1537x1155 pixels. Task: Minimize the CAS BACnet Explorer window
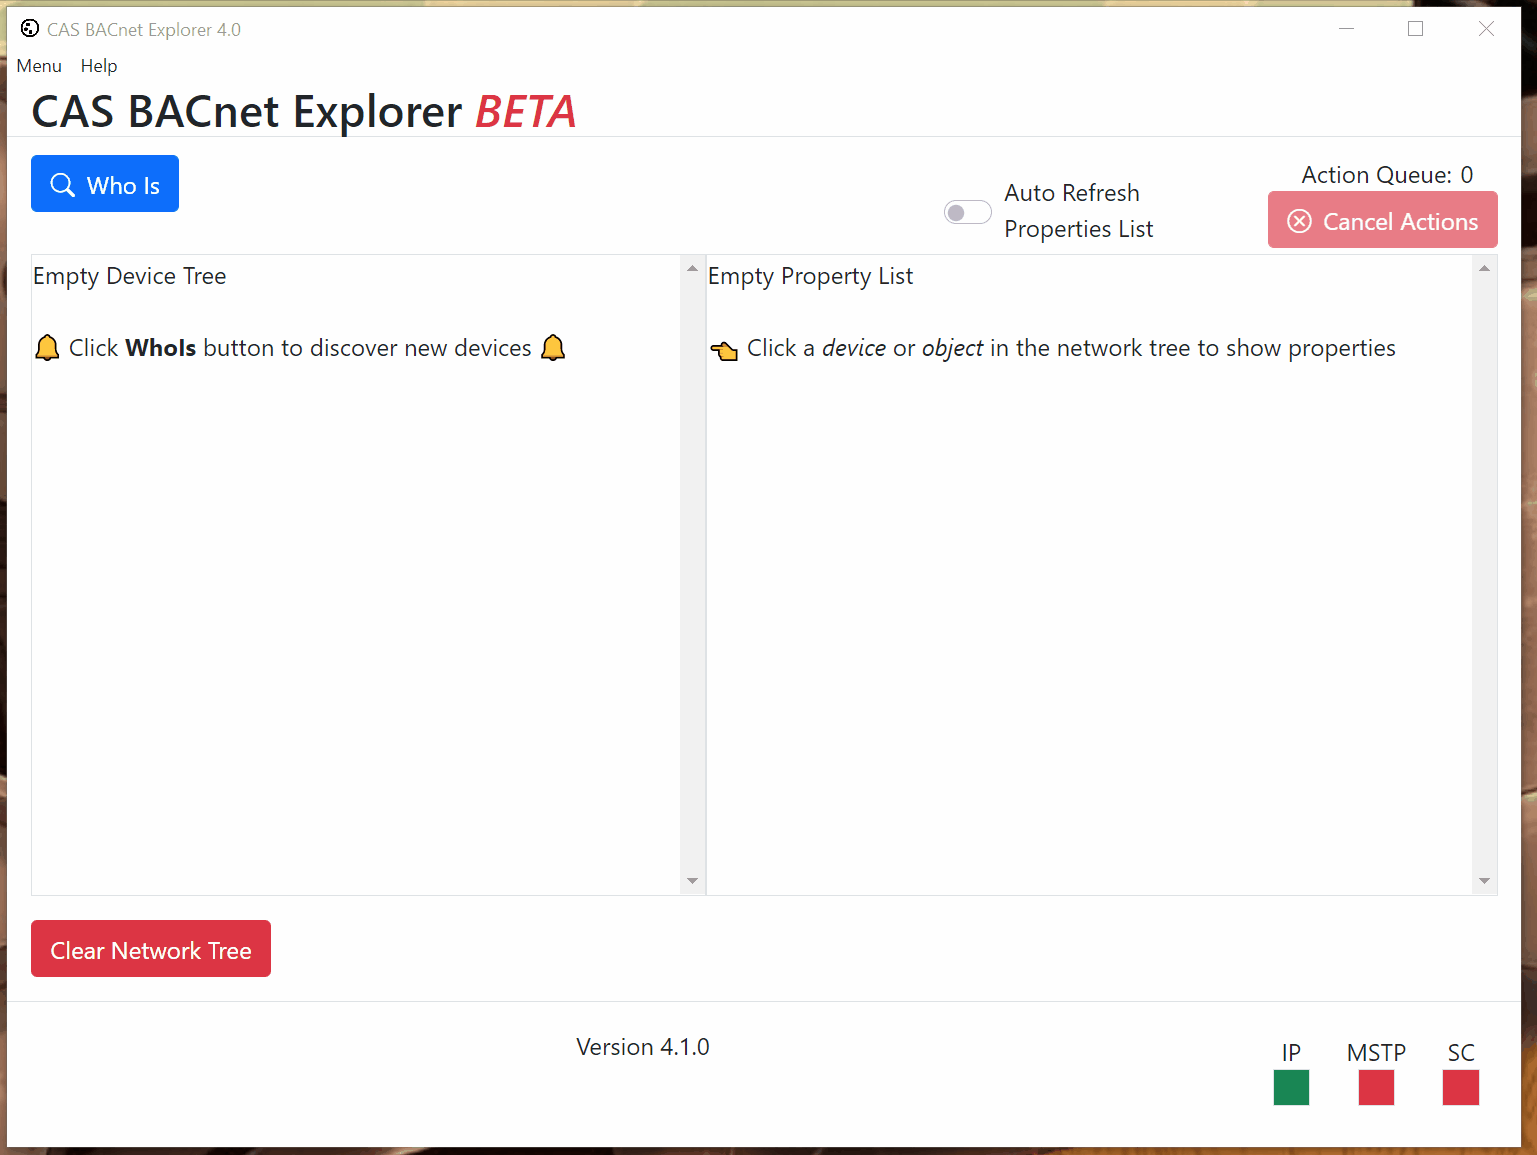(1347, 29)
